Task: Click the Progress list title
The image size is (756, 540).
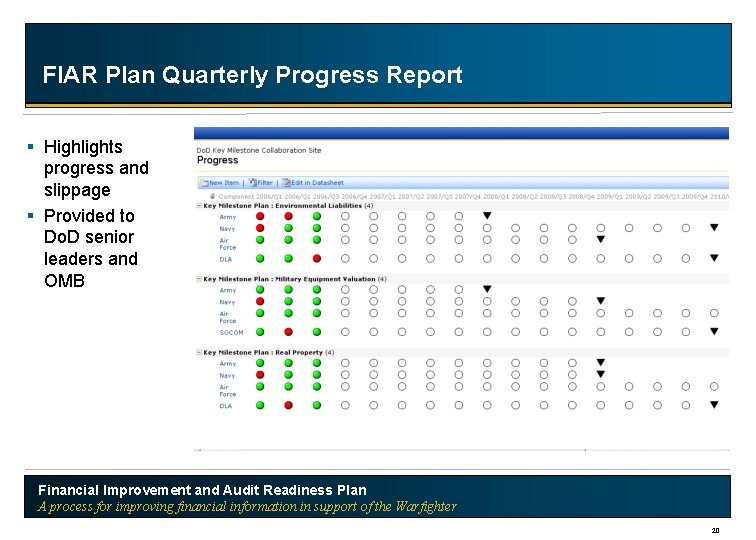Action: pyautogui.click(x=217, y=160)
